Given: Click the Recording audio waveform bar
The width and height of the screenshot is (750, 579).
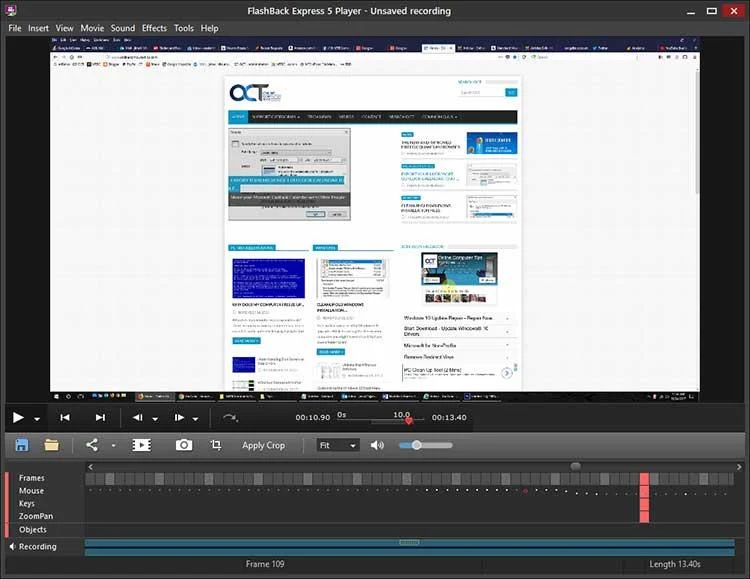Looking at the screenshot, I should (409, 547).
